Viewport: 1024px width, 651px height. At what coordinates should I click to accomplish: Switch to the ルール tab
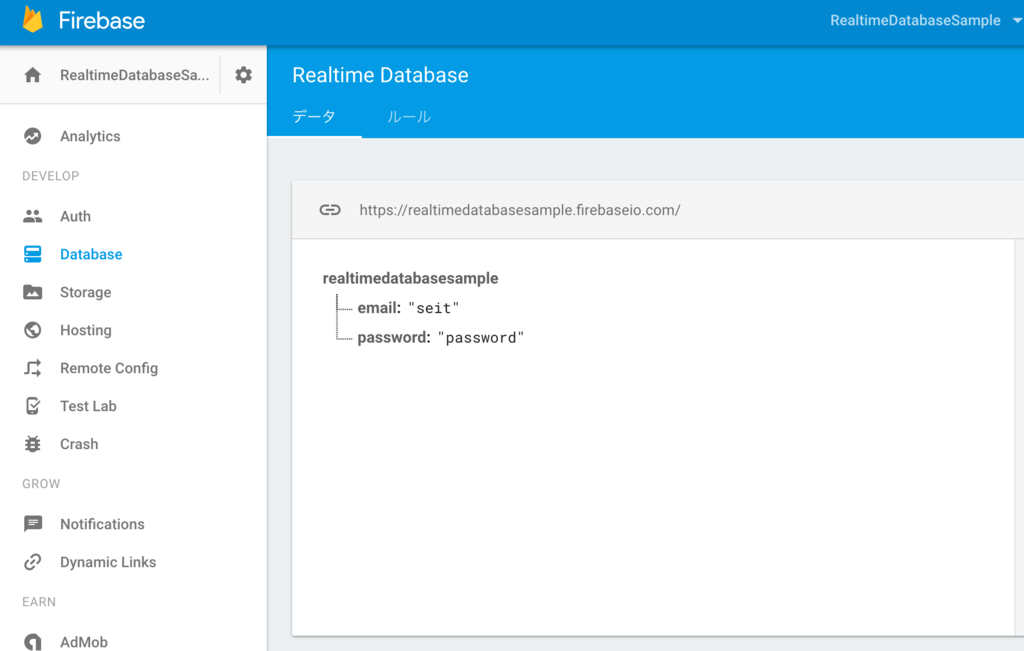pos(409,116)
